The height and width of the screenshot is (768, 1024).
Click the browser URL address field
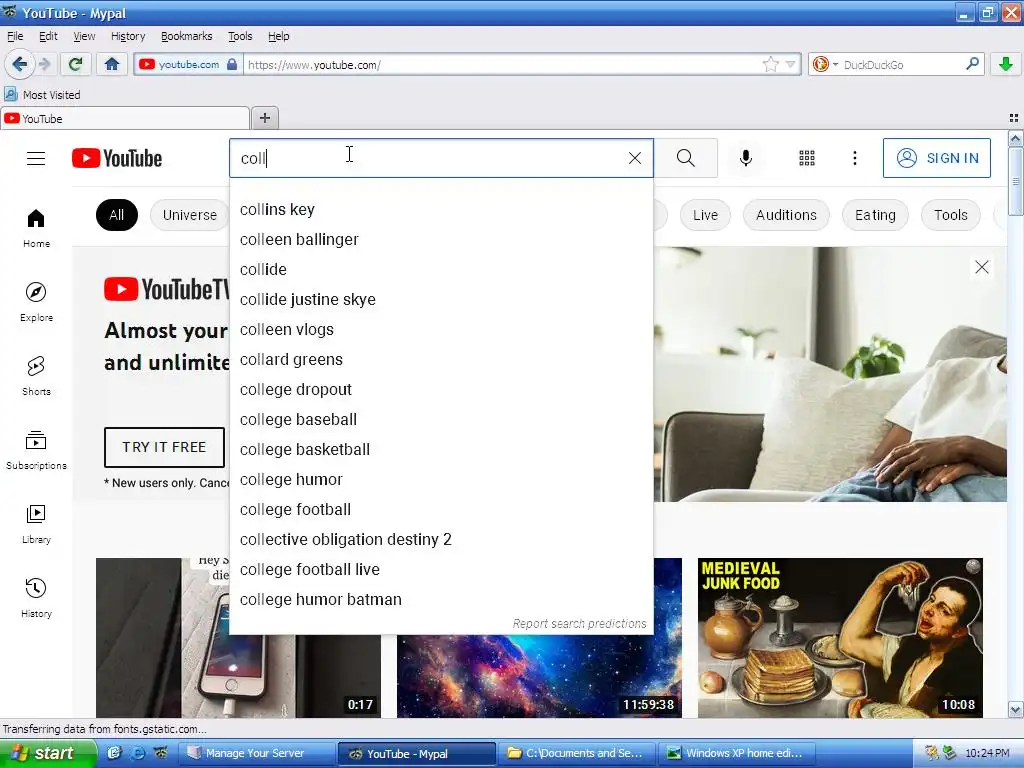503,65
